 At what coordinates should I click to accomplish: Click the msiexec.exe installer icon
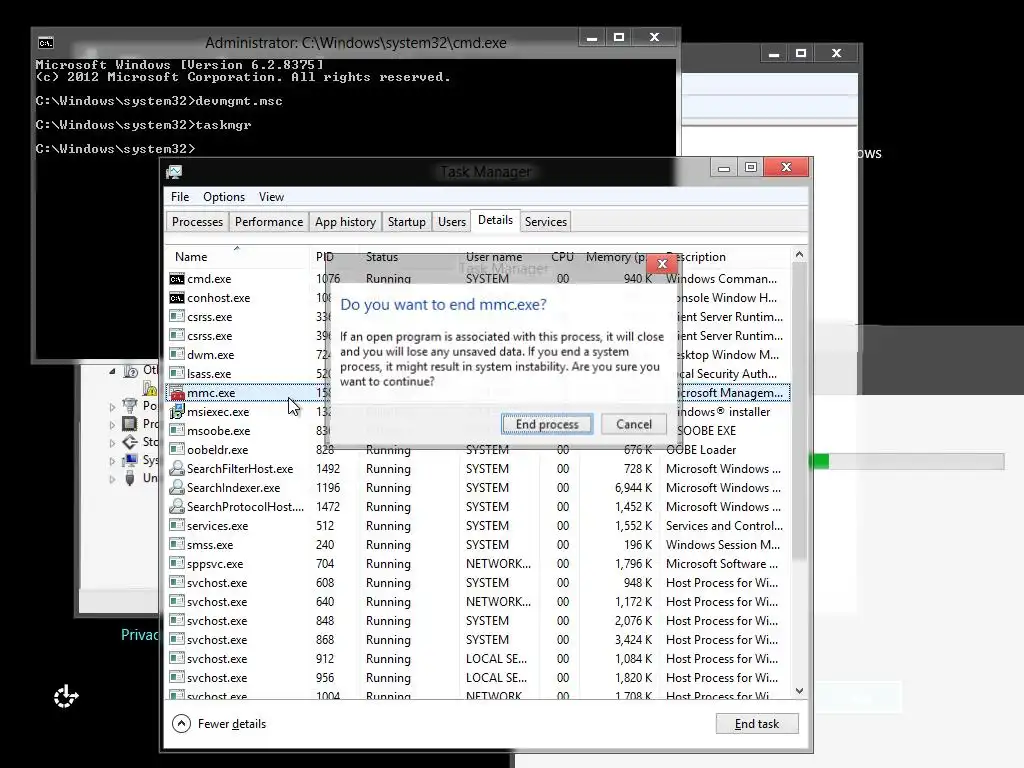(176, 412)
